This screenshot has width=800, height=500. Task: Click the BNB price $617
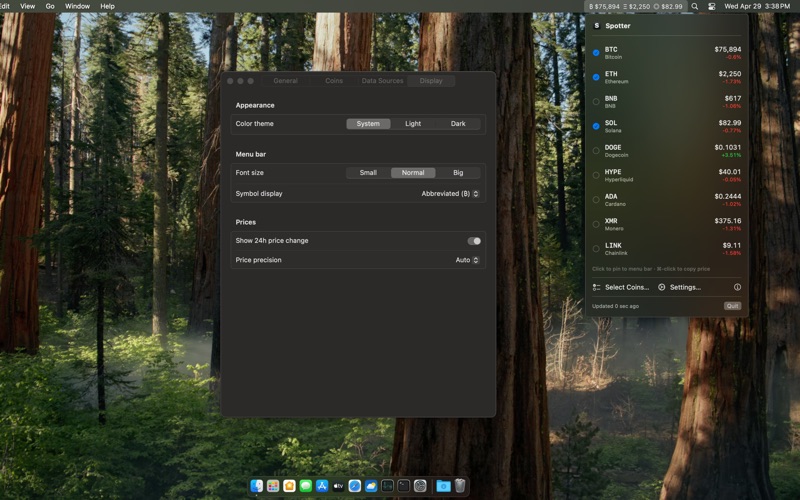(733, 98)
